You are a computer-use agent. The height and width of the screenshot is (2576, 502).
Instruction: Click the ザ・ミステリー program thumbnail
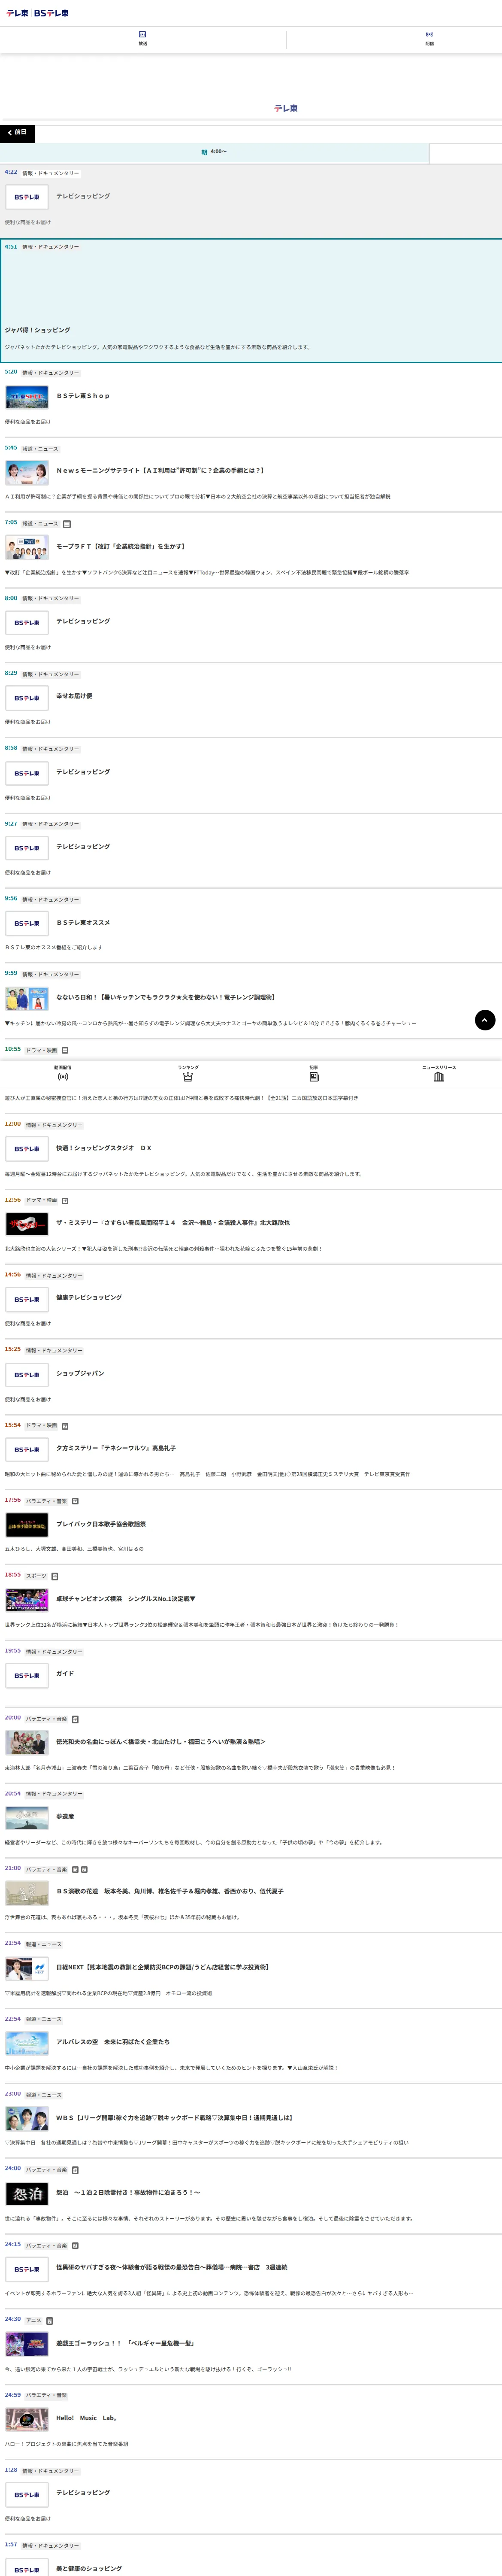click(27, 1224)
